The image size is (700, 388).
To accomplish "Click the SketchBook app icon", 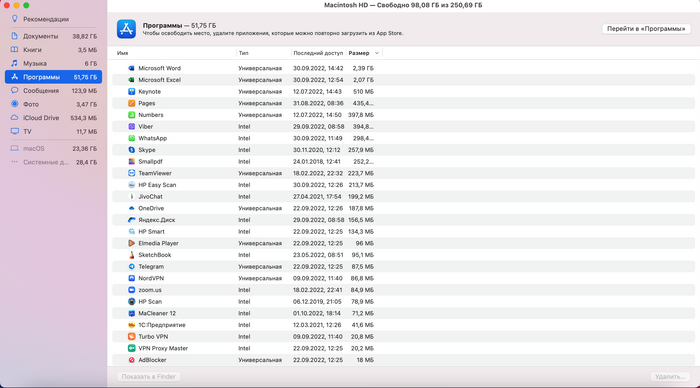I will click(x=131, y=255).
